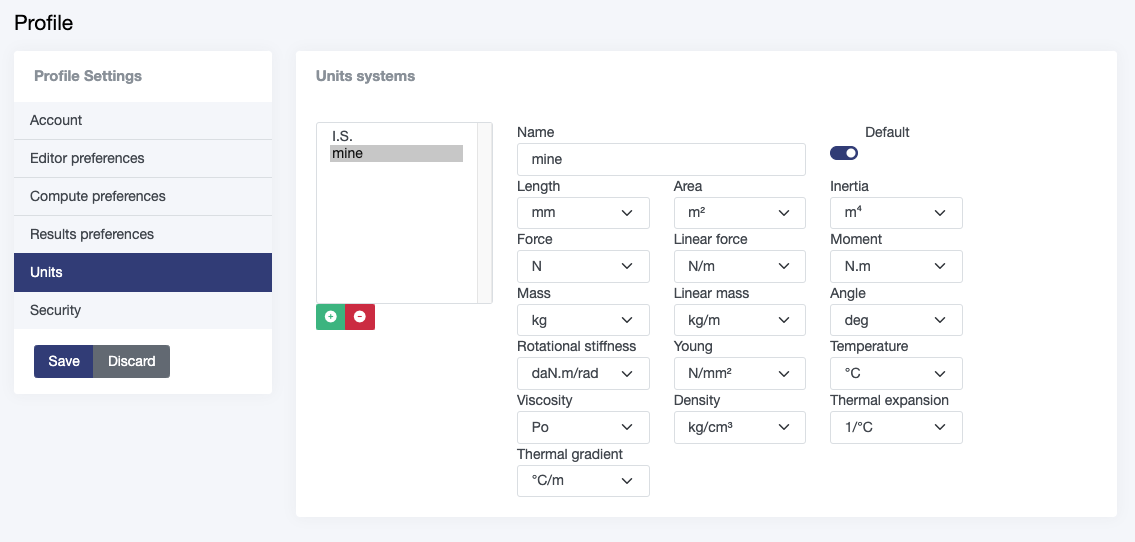
Task: Click the Name input field
Action: point(660,160)
